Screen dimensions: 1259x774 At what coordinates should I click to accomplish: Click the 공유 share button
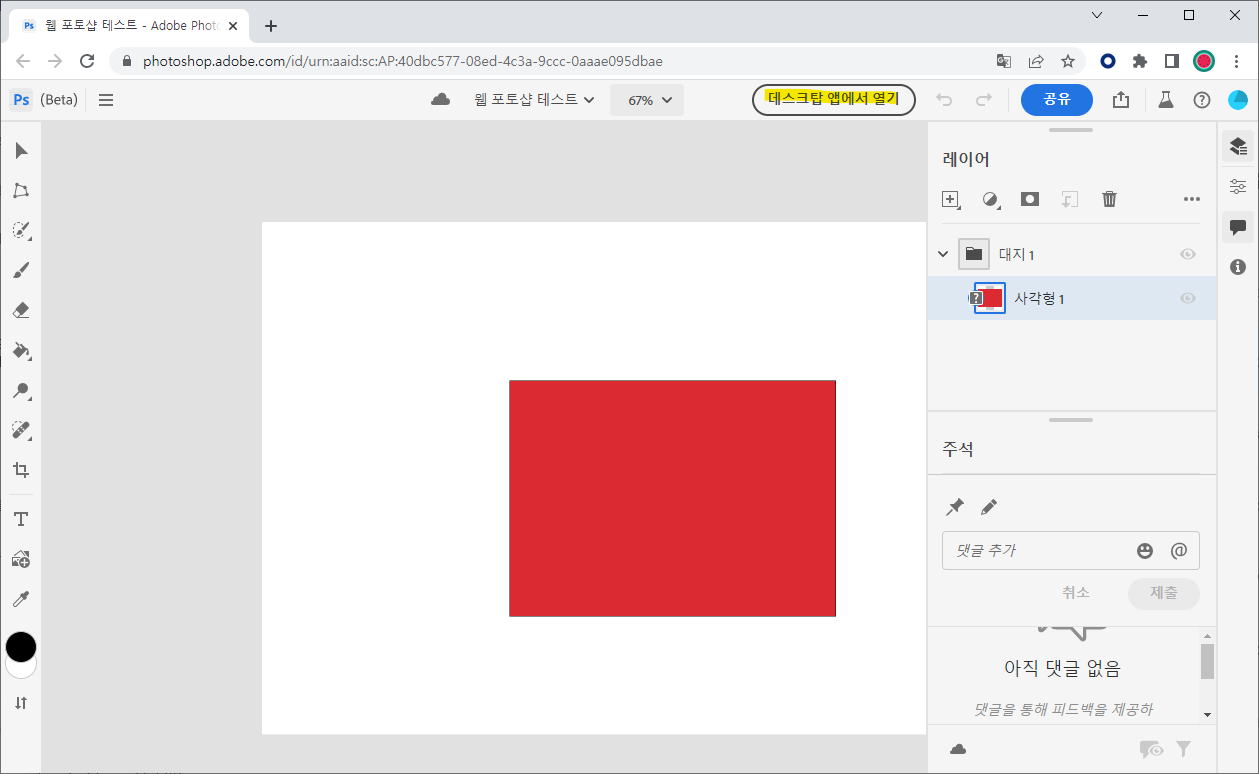(1056, 100)
